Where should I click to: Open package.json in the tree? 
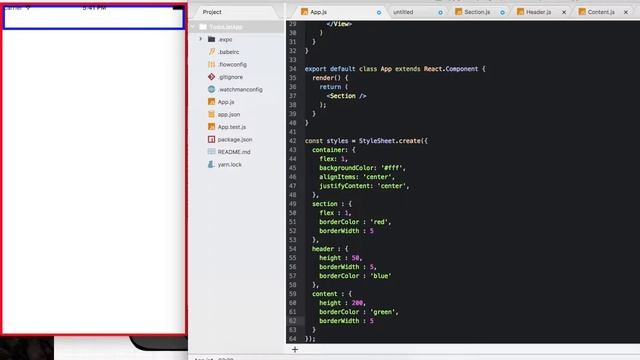[x=235, y=140]
